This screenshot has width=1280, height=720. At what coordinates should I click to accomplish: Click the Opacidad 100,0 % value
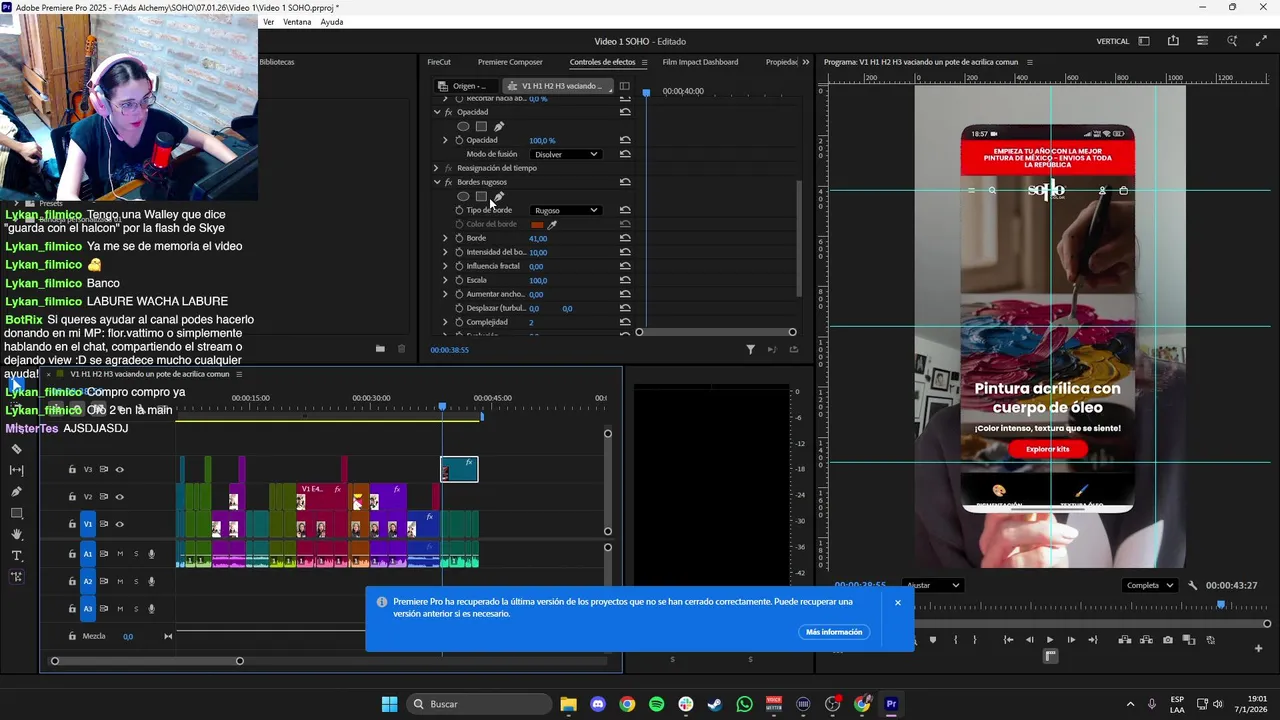pos(542,140)
